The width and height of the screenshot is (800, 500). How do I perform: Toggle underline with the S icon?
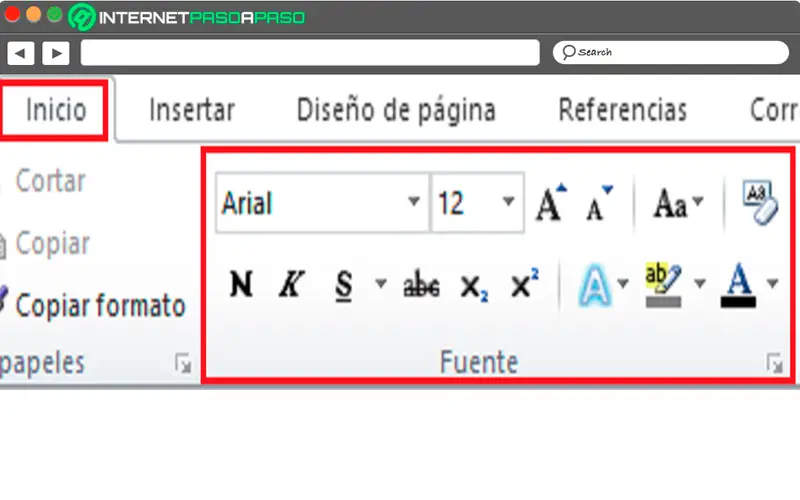344,285
